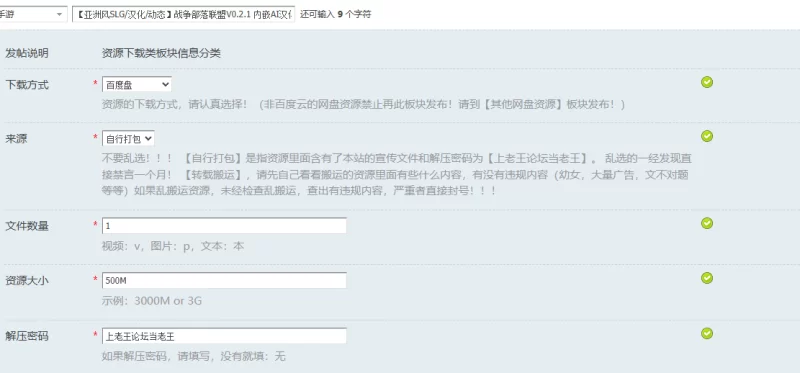The image size is (800, 373).
Task: Click the green checkmark for 解压密码
Action: pyautogui.click(x=707, y=334)
